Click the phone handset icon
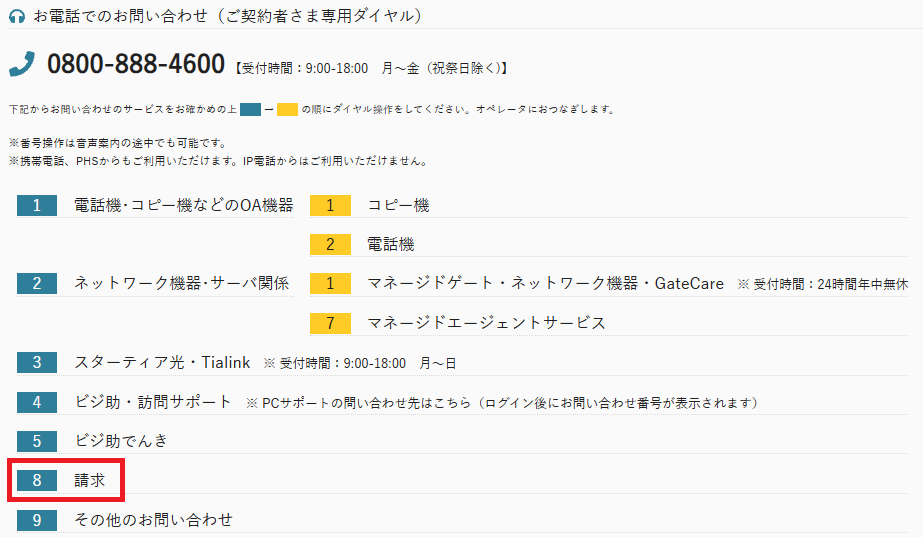 coord(22,65)
